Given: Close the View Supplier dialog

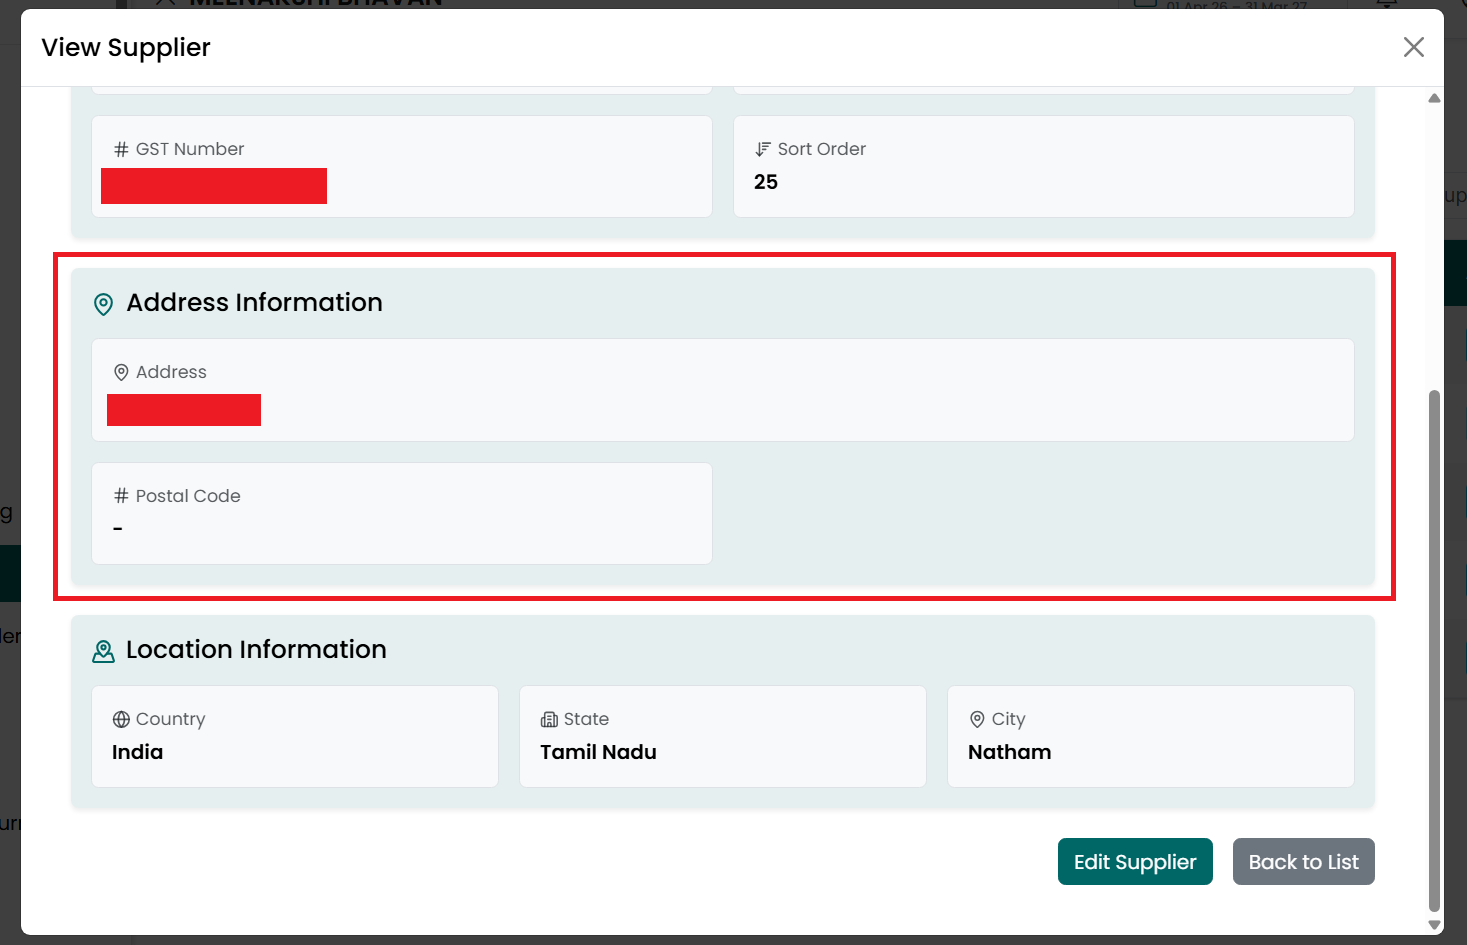Looking at the screenshot, I should [1413, 47].
